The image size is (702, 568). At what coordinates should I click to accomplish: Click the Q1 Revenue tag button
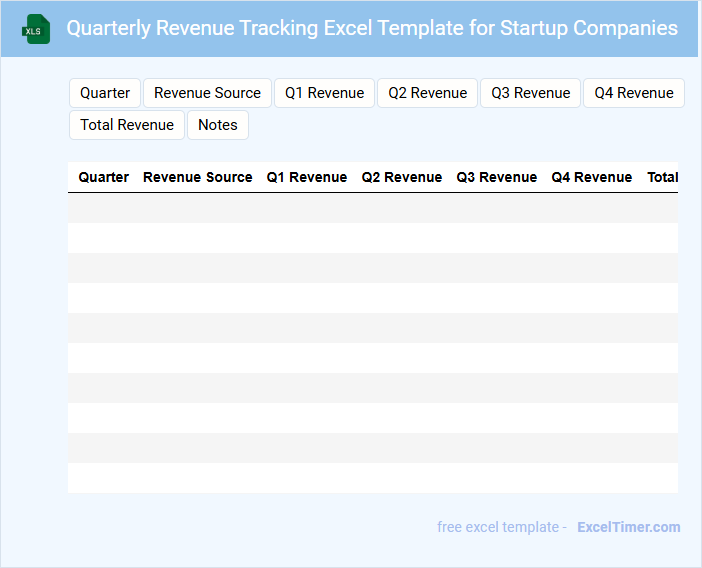coord(324,93)
